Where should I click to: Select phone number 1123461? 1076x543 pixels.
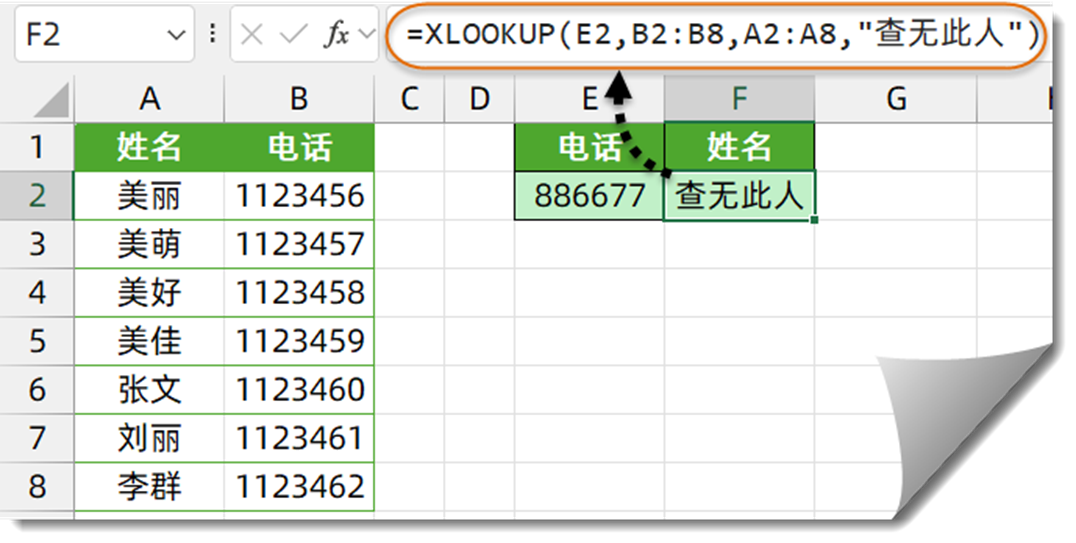click(299, 438)
